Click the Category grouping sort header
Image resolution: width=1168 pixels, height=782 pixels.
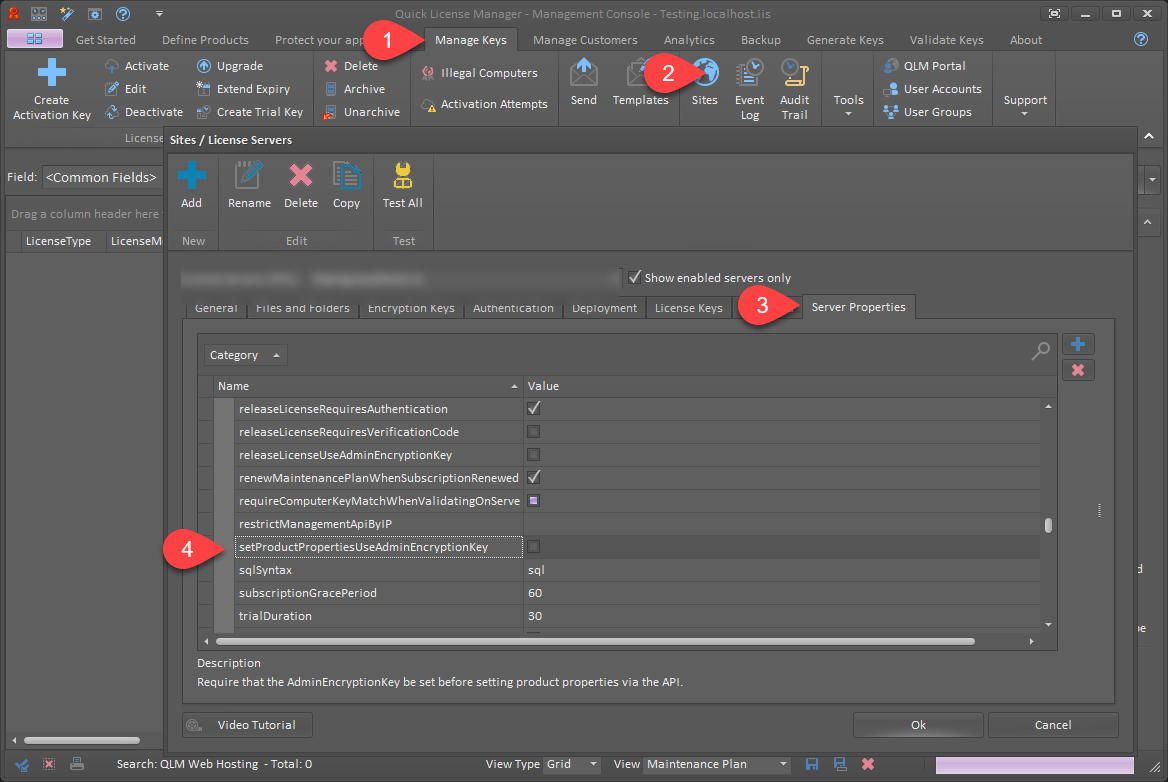pyautogui.click(x=245, y=355)
